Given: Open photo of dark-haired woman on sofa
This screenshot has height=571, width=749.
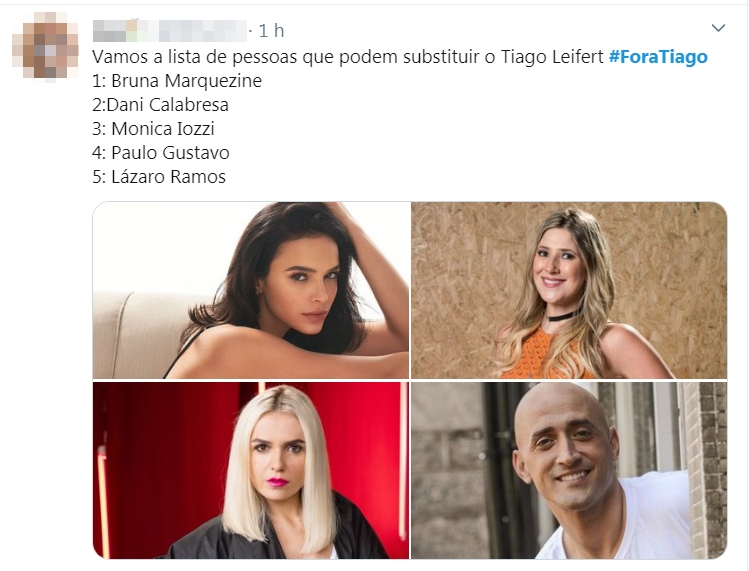Looking at the screenshot, I should pos(251,291).
